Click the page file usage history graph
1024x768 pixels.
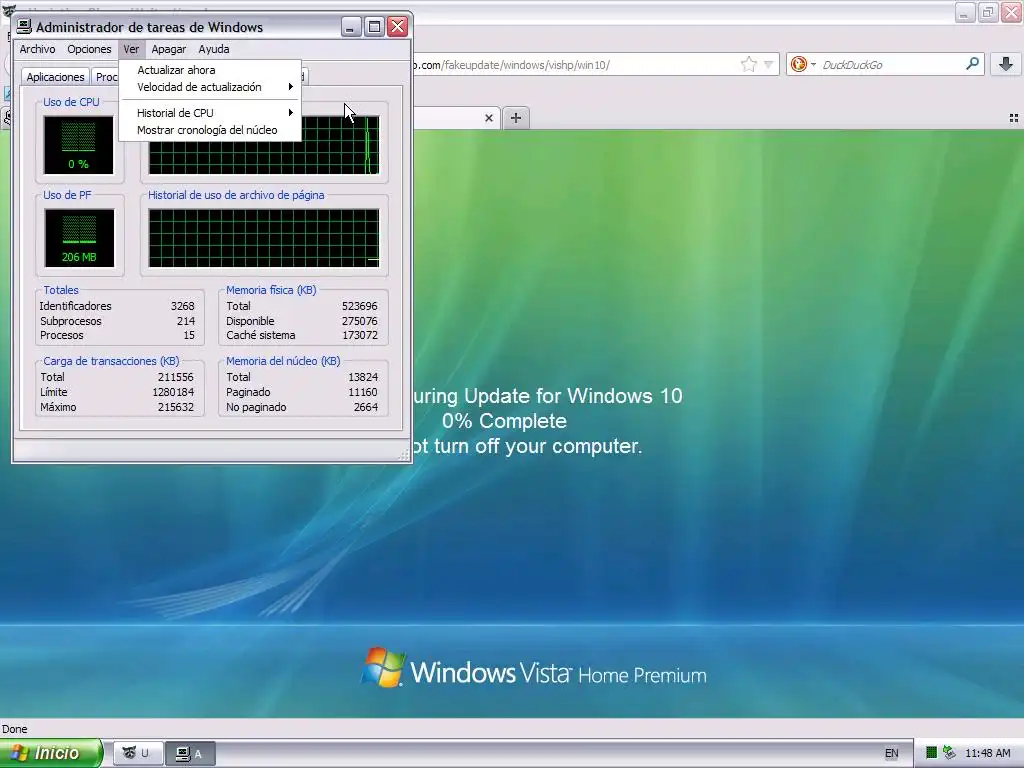[264, 238]
